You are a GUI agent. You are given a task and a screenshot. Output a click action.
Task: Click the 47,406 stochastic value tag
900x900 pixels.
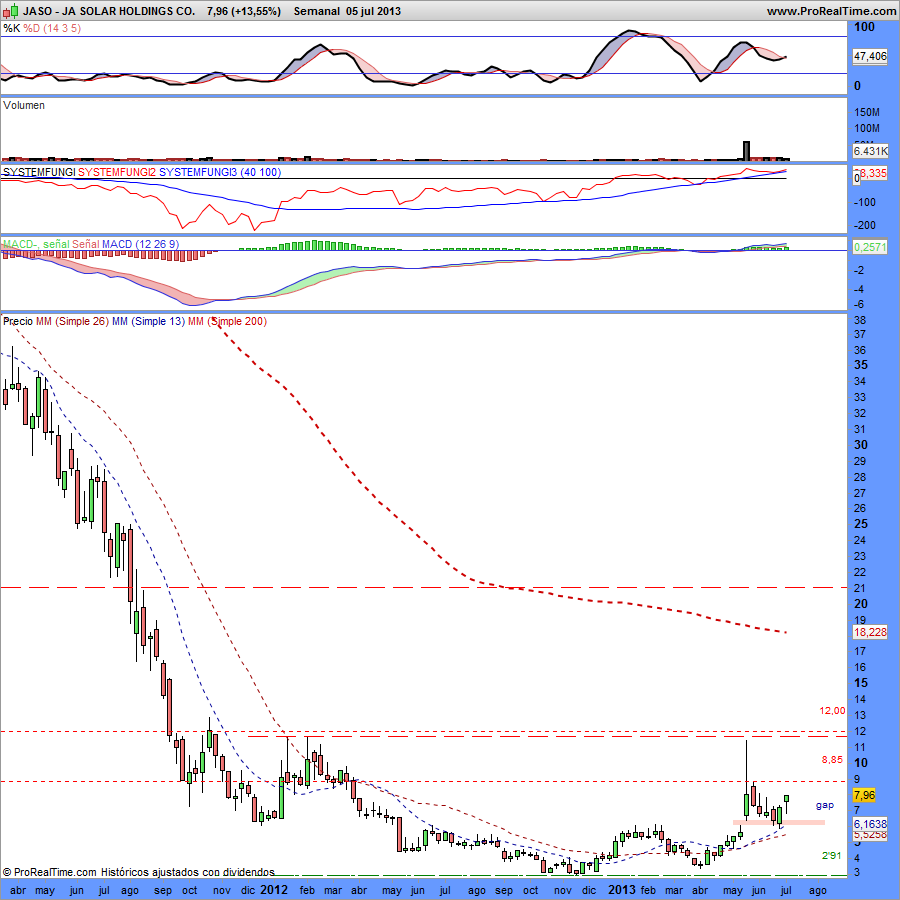[x=870, y=56]
